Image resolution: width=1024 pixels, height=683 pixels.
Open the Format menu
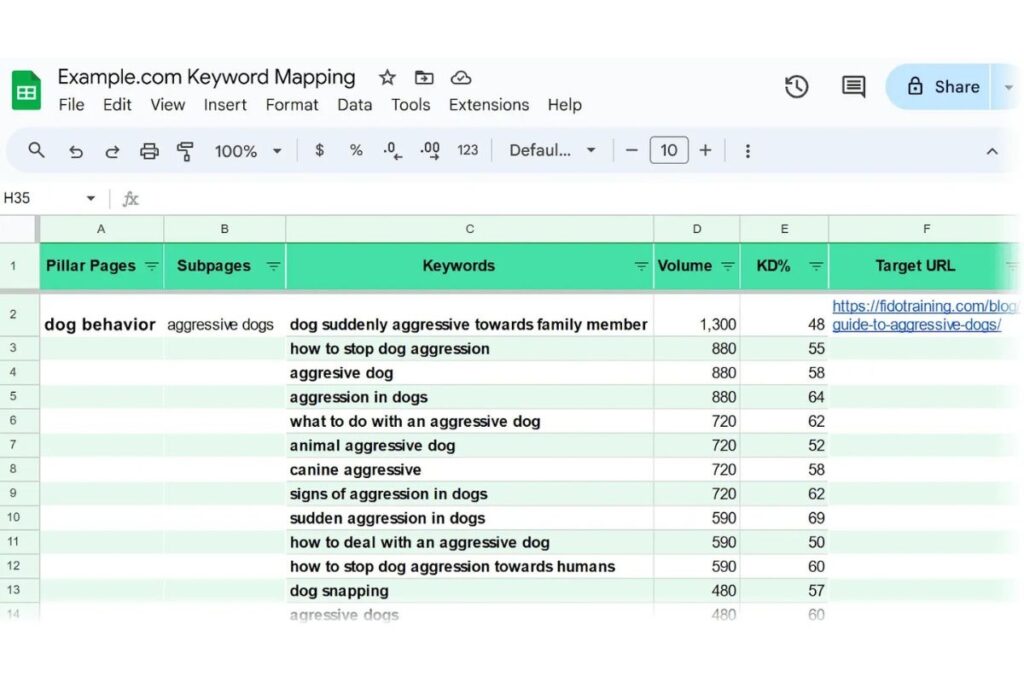tap(291, 104)
